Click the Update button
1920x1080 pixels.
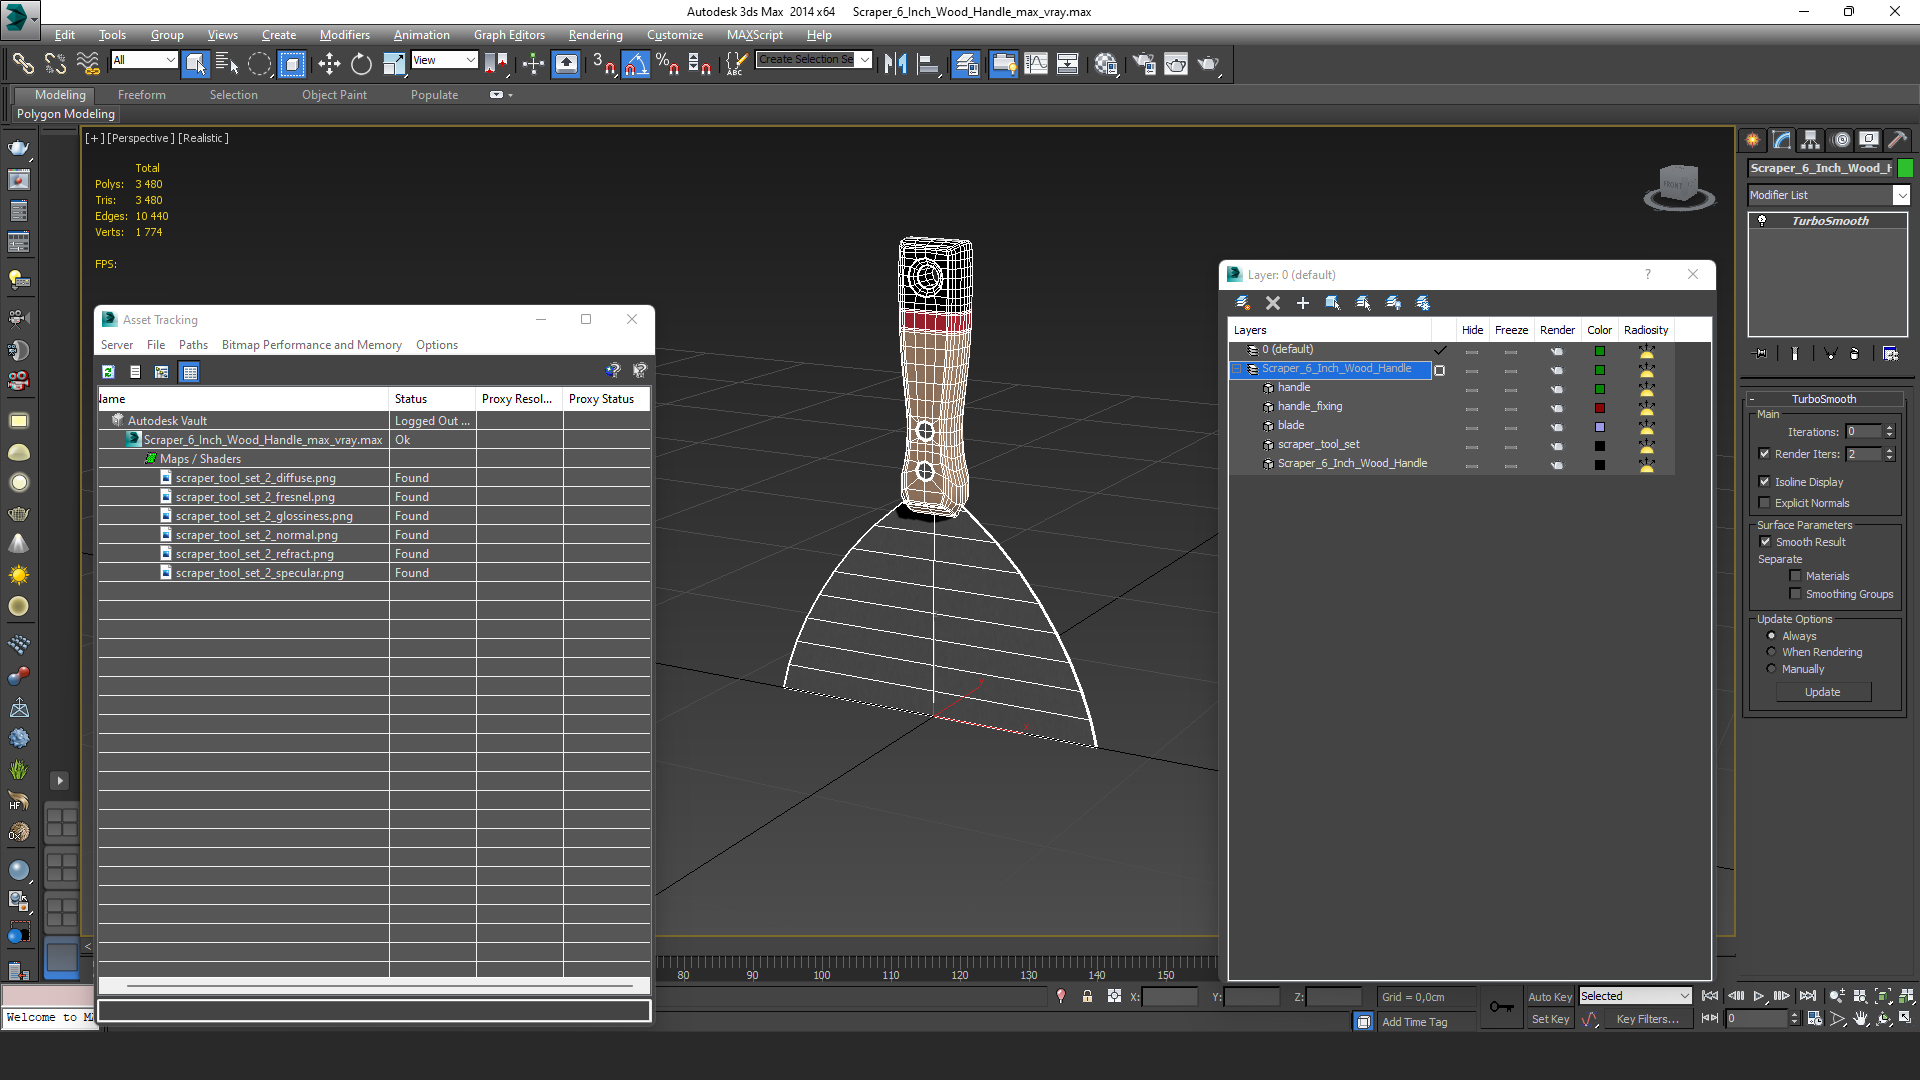(x=1823, y=692)
